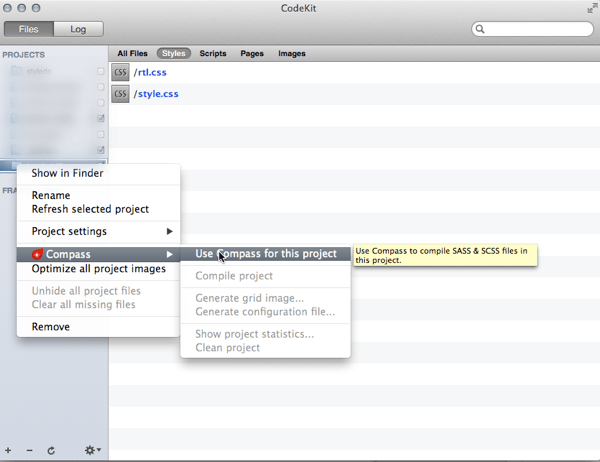This screenshot has width=600, height=462.
Task: Switch to the Files view
Action: (x=29, y=29)
